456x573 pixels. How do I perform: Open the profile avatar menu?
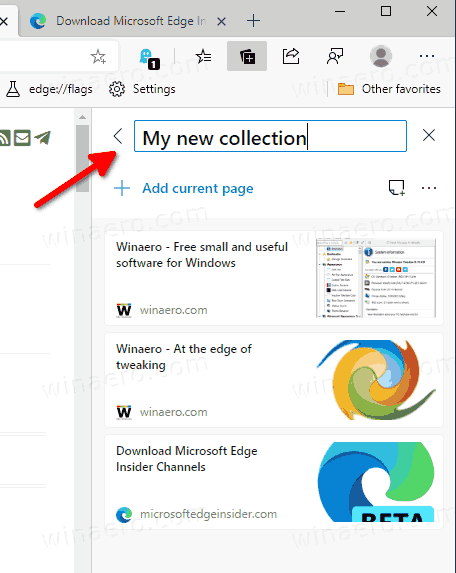pos(381,56)
